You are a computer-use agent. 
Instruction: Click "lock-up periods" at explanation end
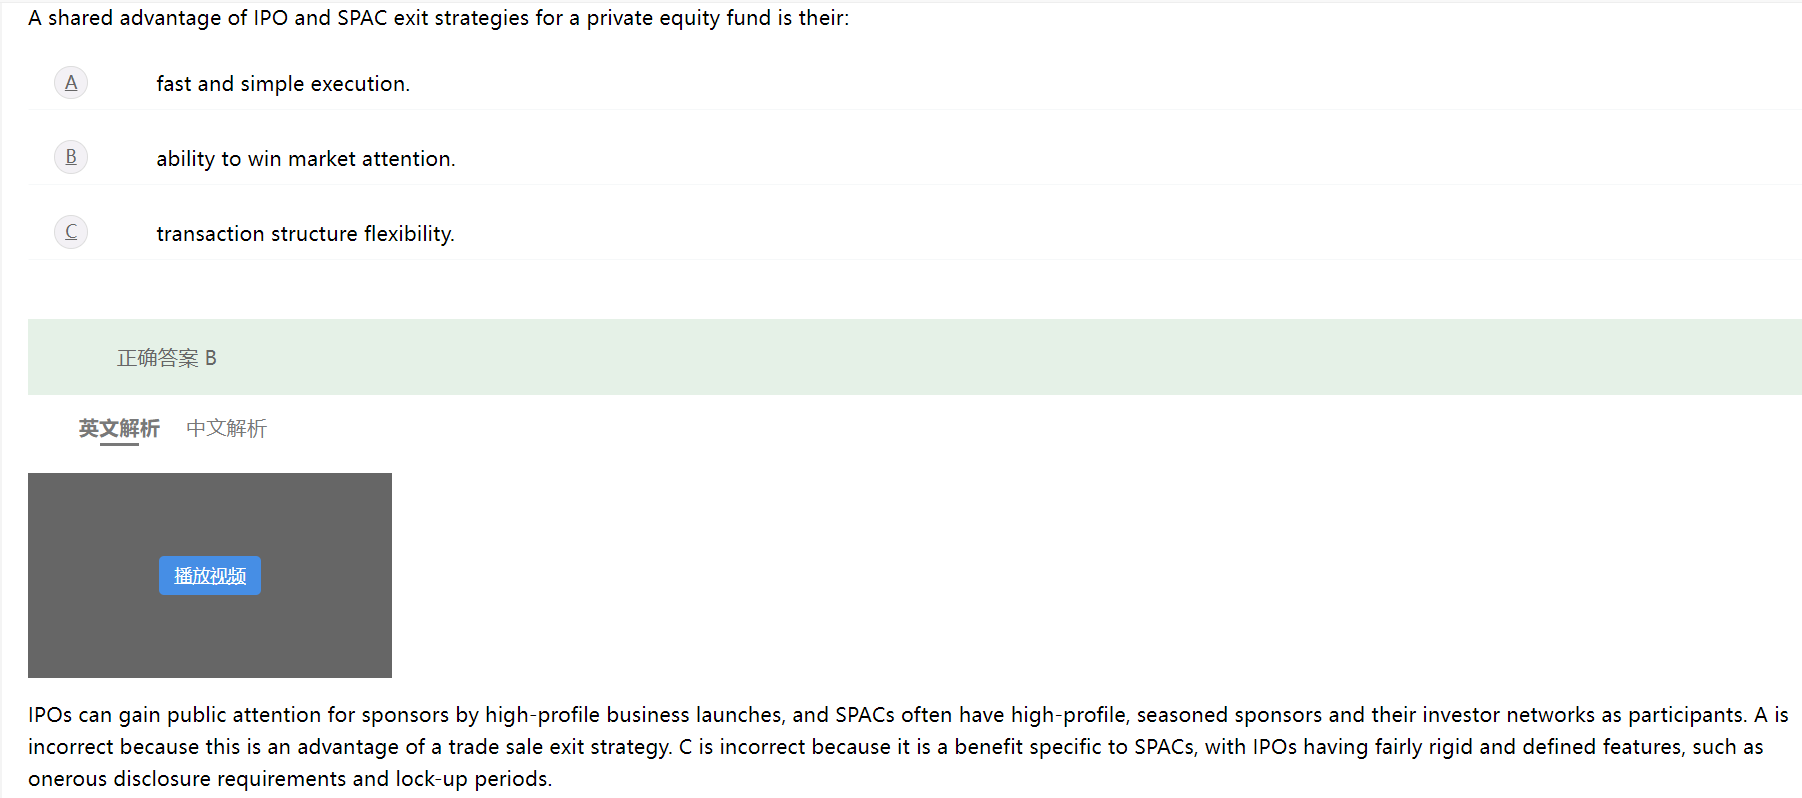(x=472, y=779)
